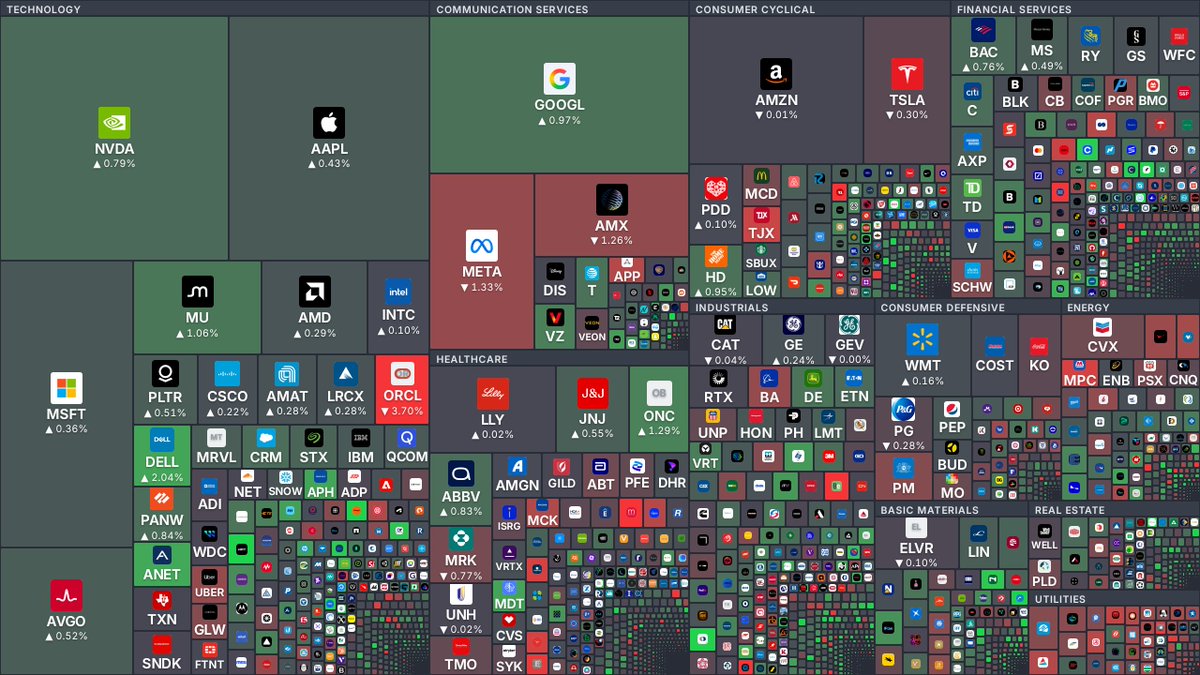Open the AMX logo tile

[x=611, y=200]
